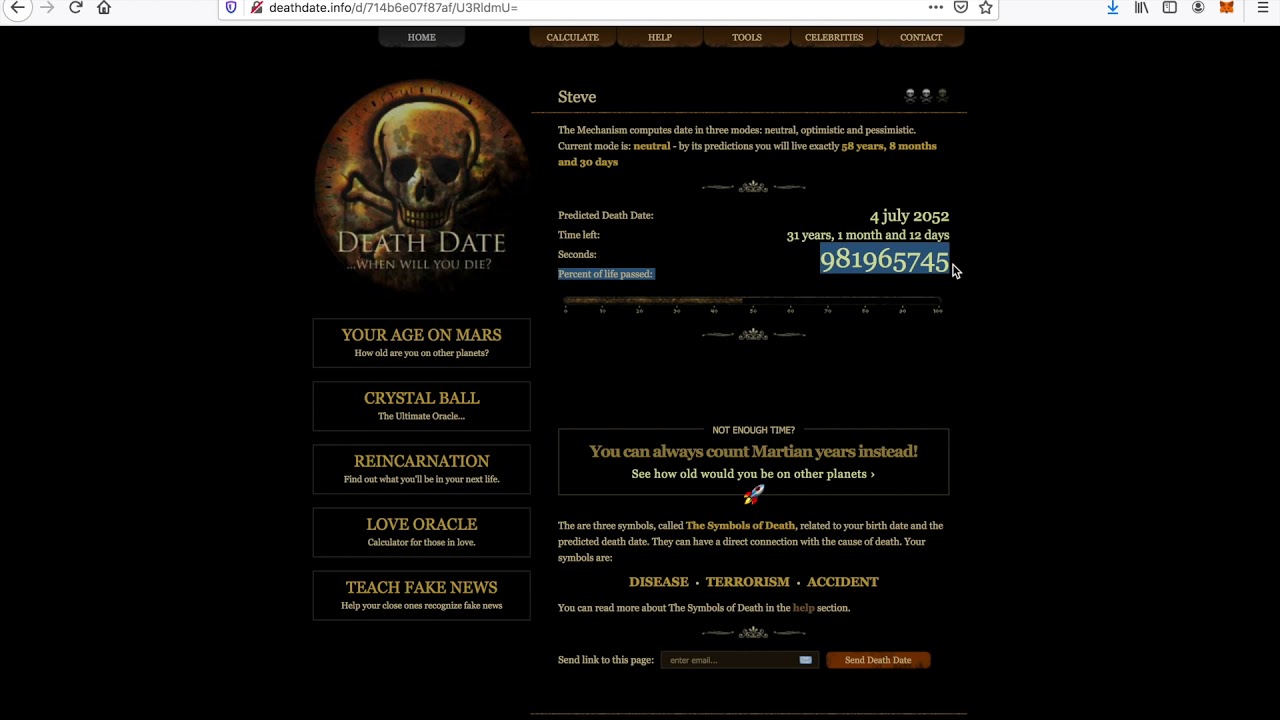Open the TOOLS menu item
The height and width of the screenshot is (720, 1280).
pos(747,37)
